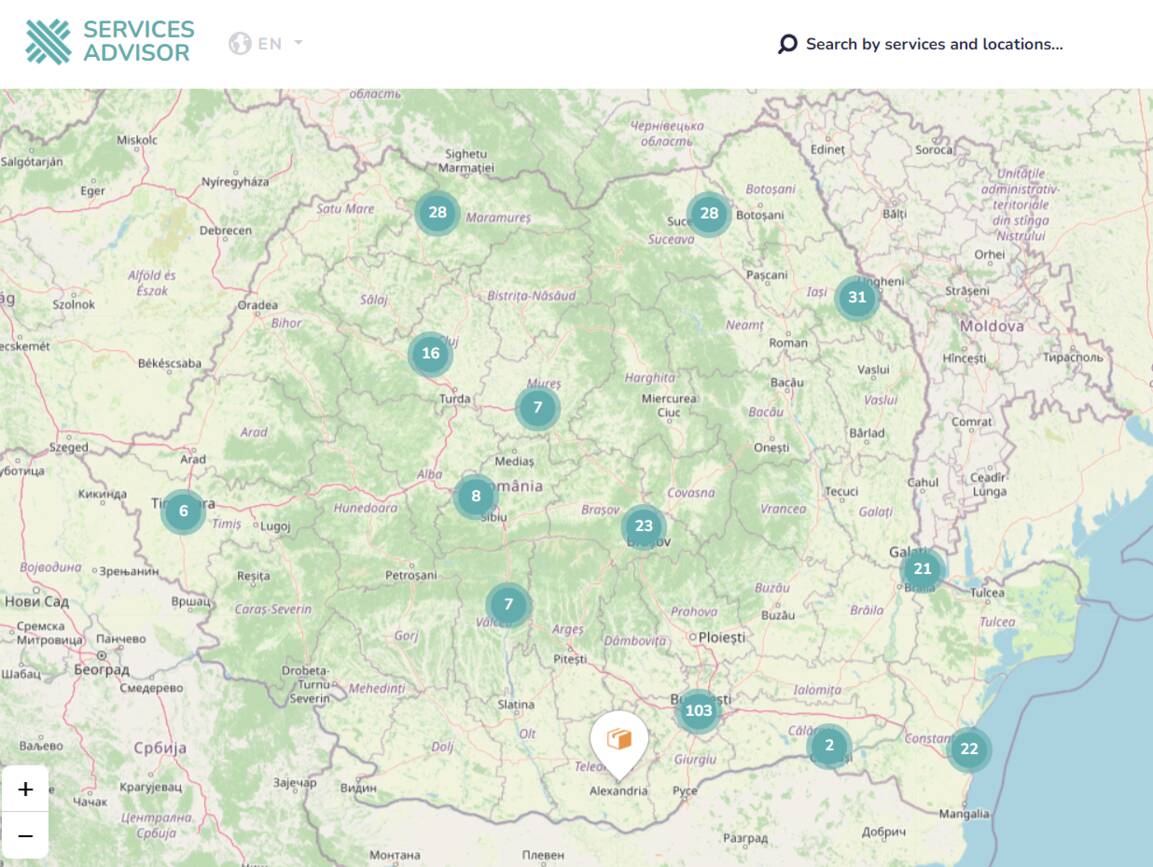
Task: Expand the 103 cluster at Bucharest
Action: 698,711
